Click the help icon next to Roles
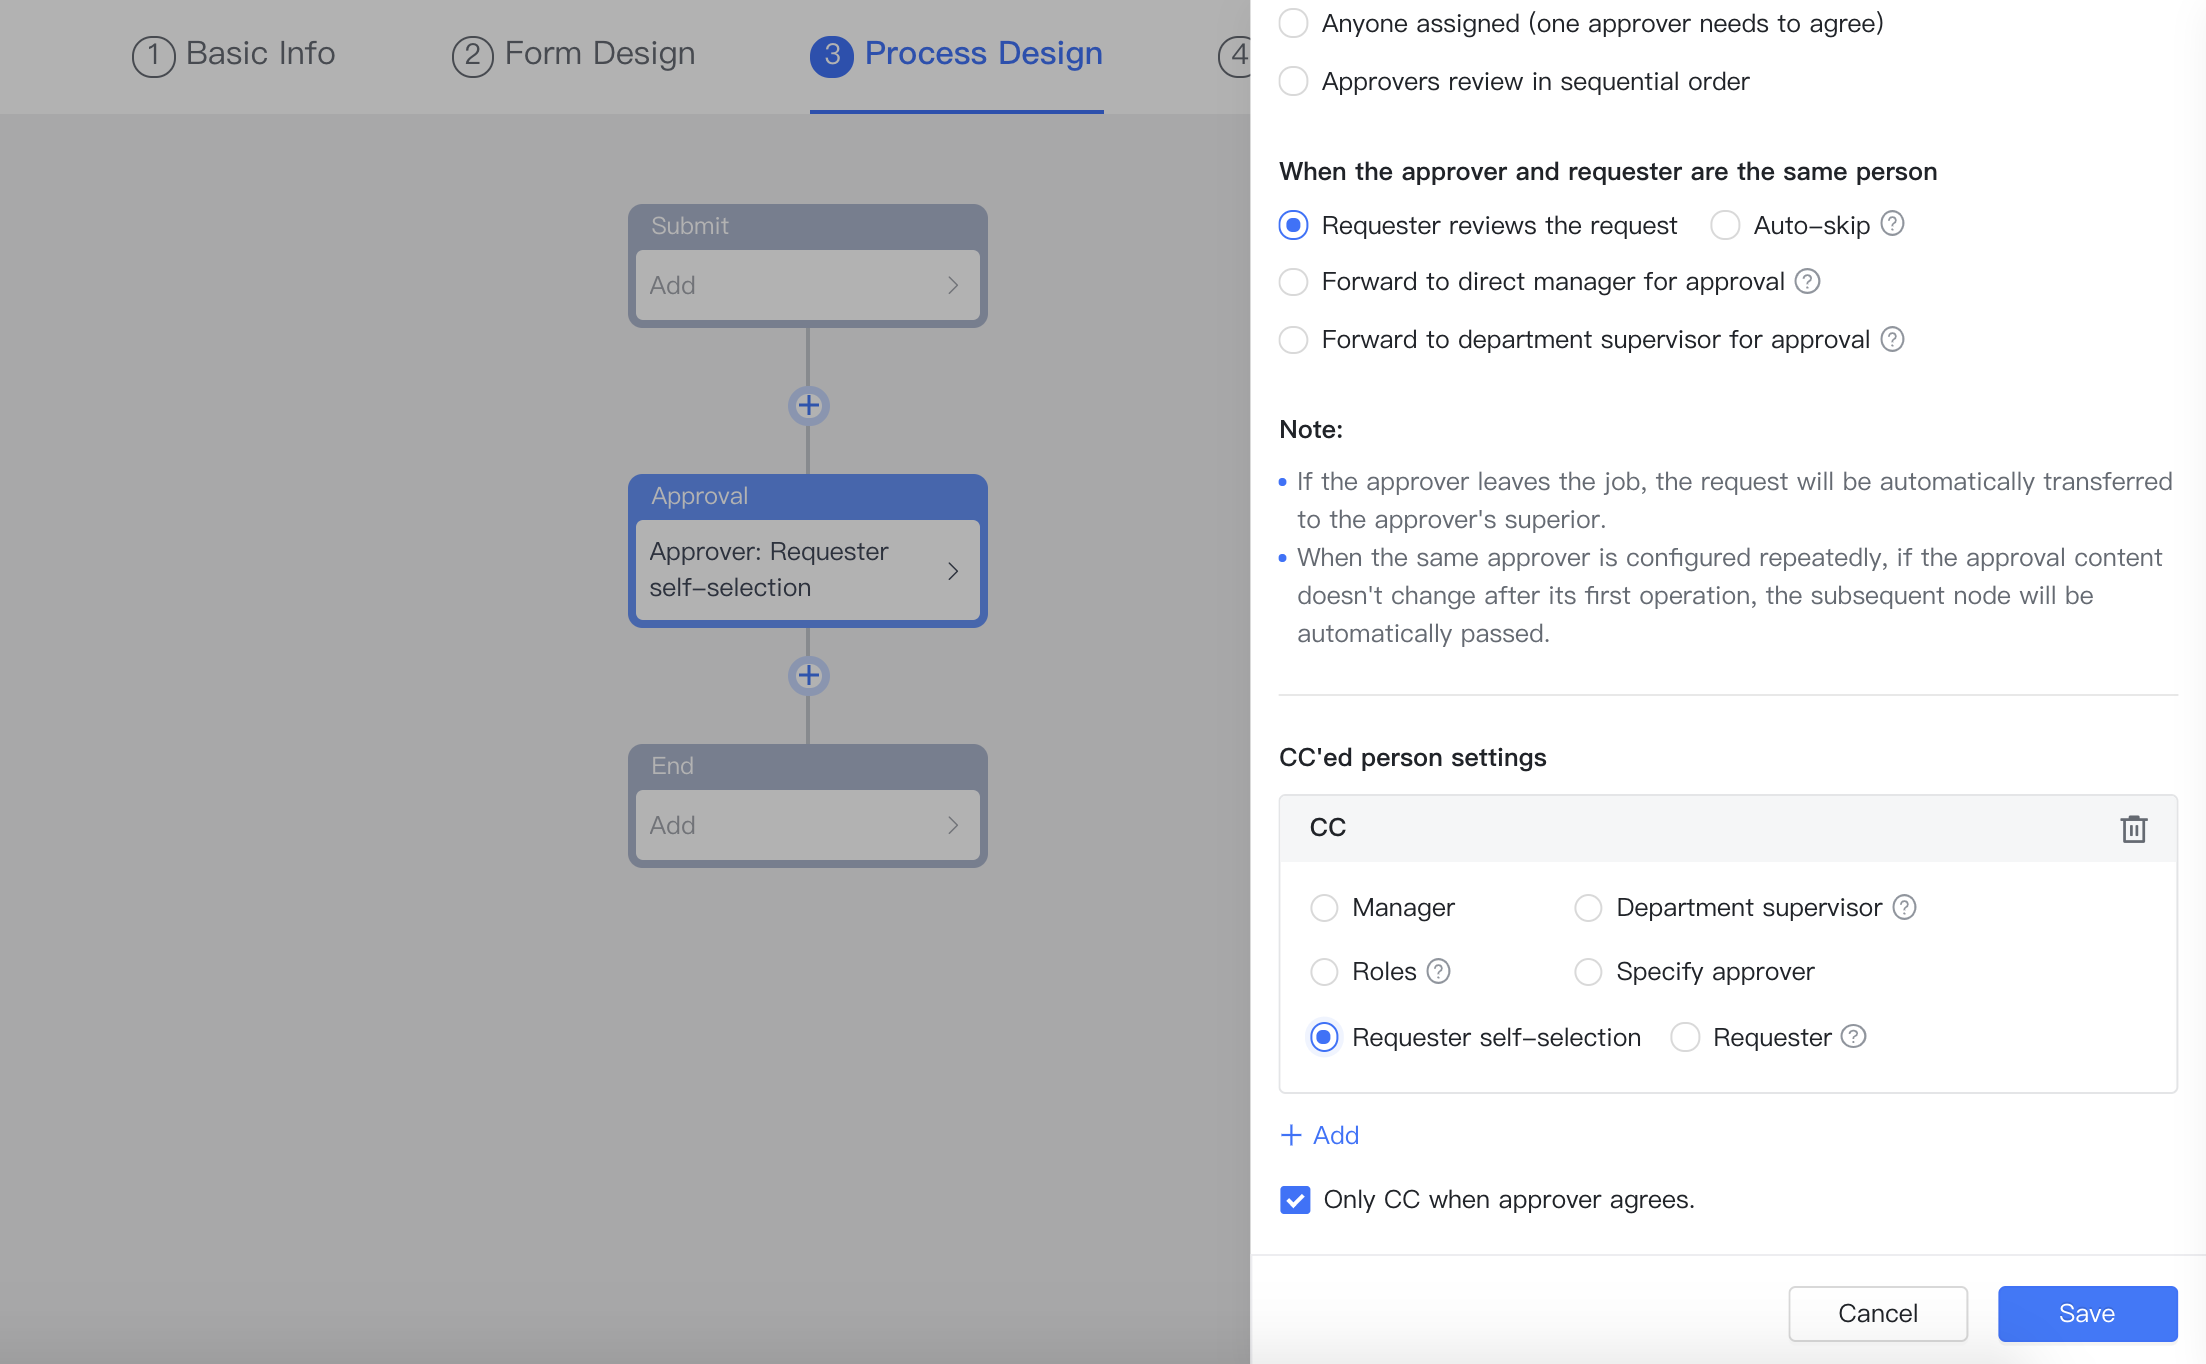This screenshot has width=2206, height=1364. point(1437,971)
